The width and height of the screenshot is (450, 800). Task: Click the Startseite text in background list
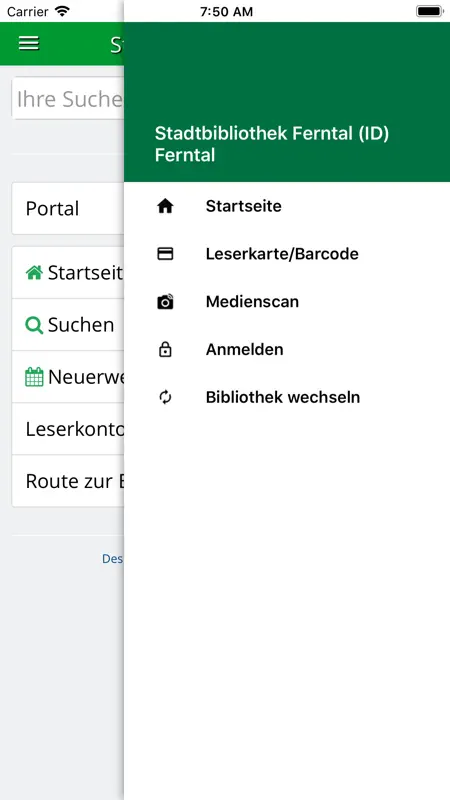(86, 273)
